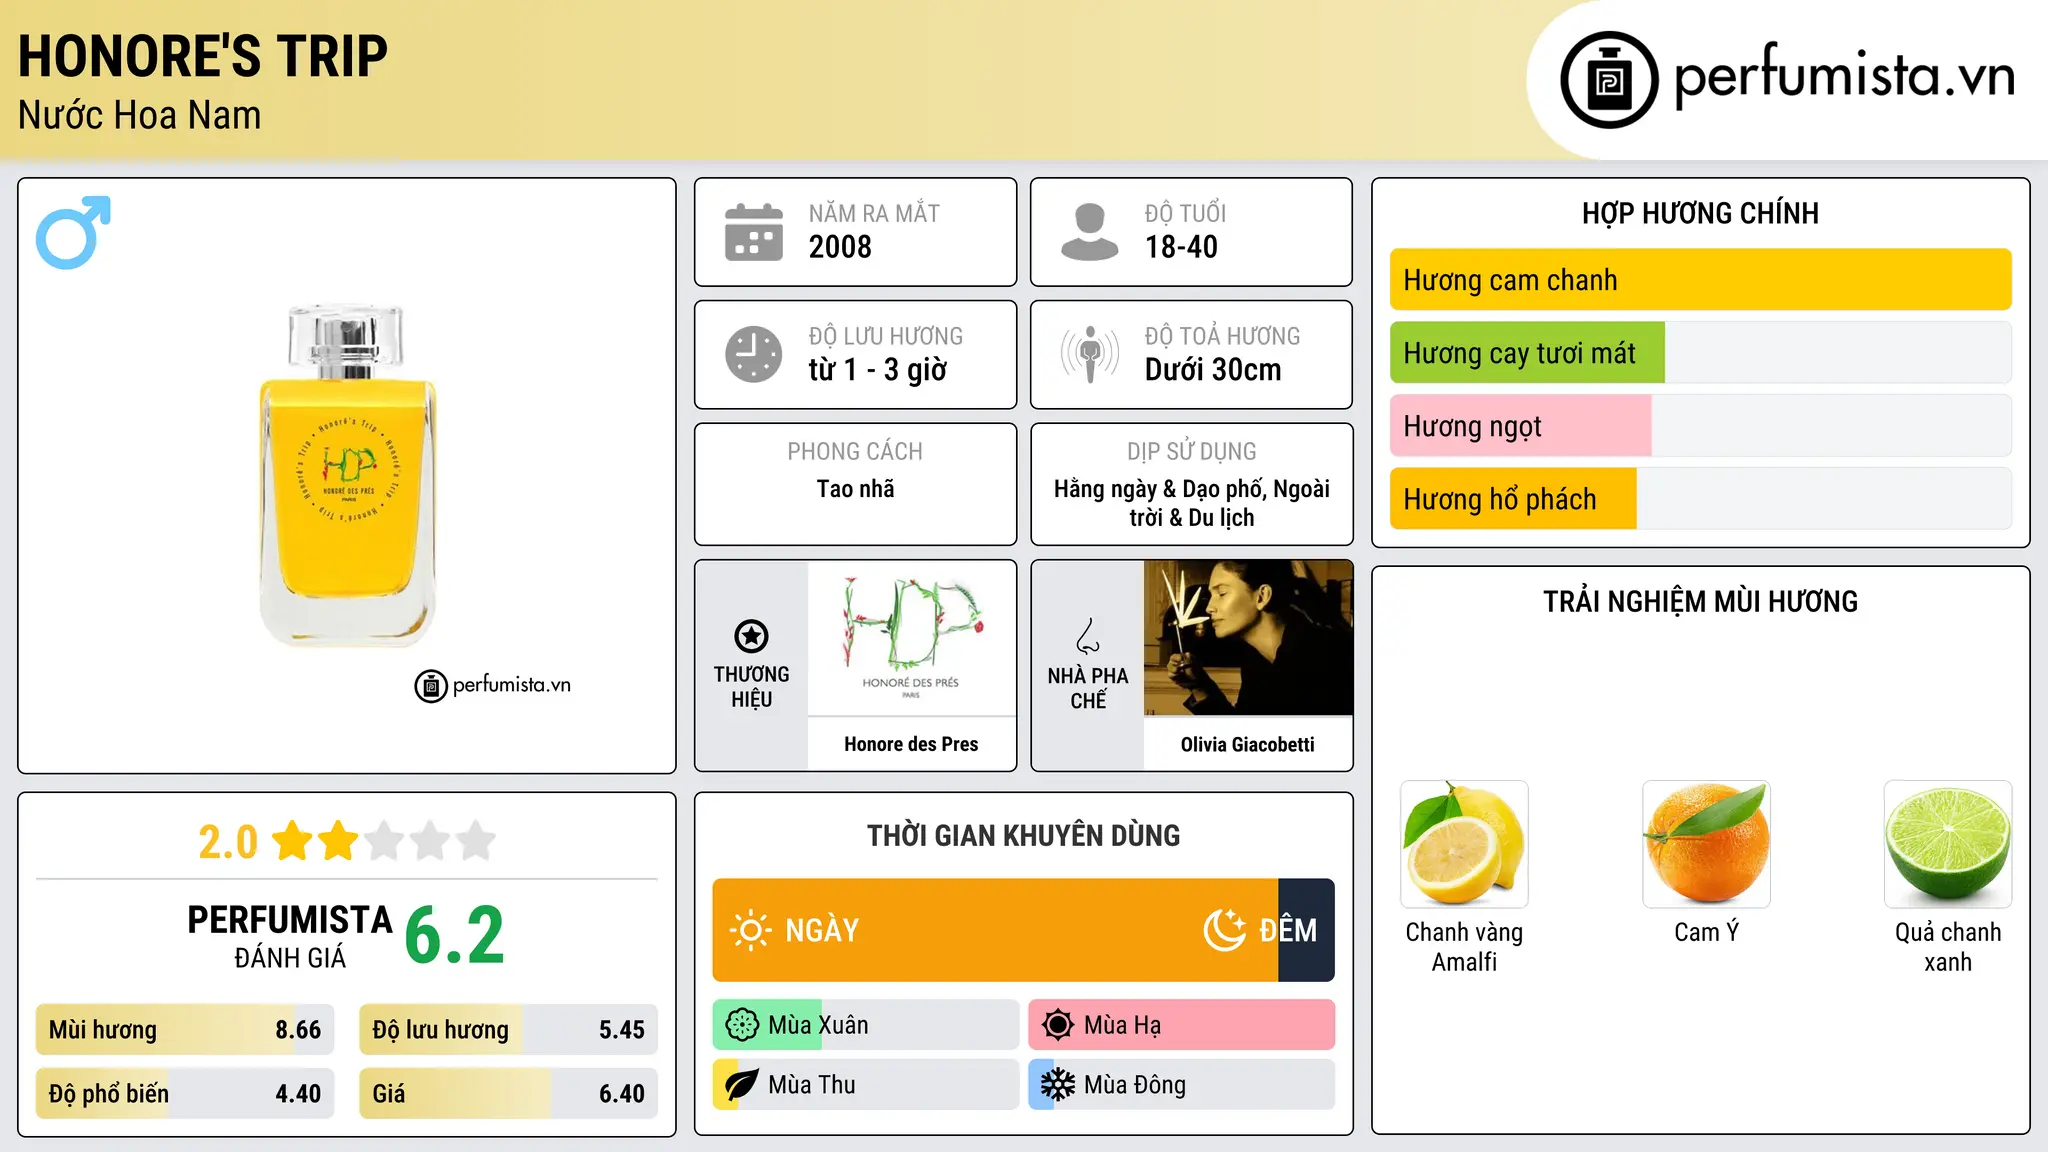Click the Mùa Thu season bar

[866, 1085]
